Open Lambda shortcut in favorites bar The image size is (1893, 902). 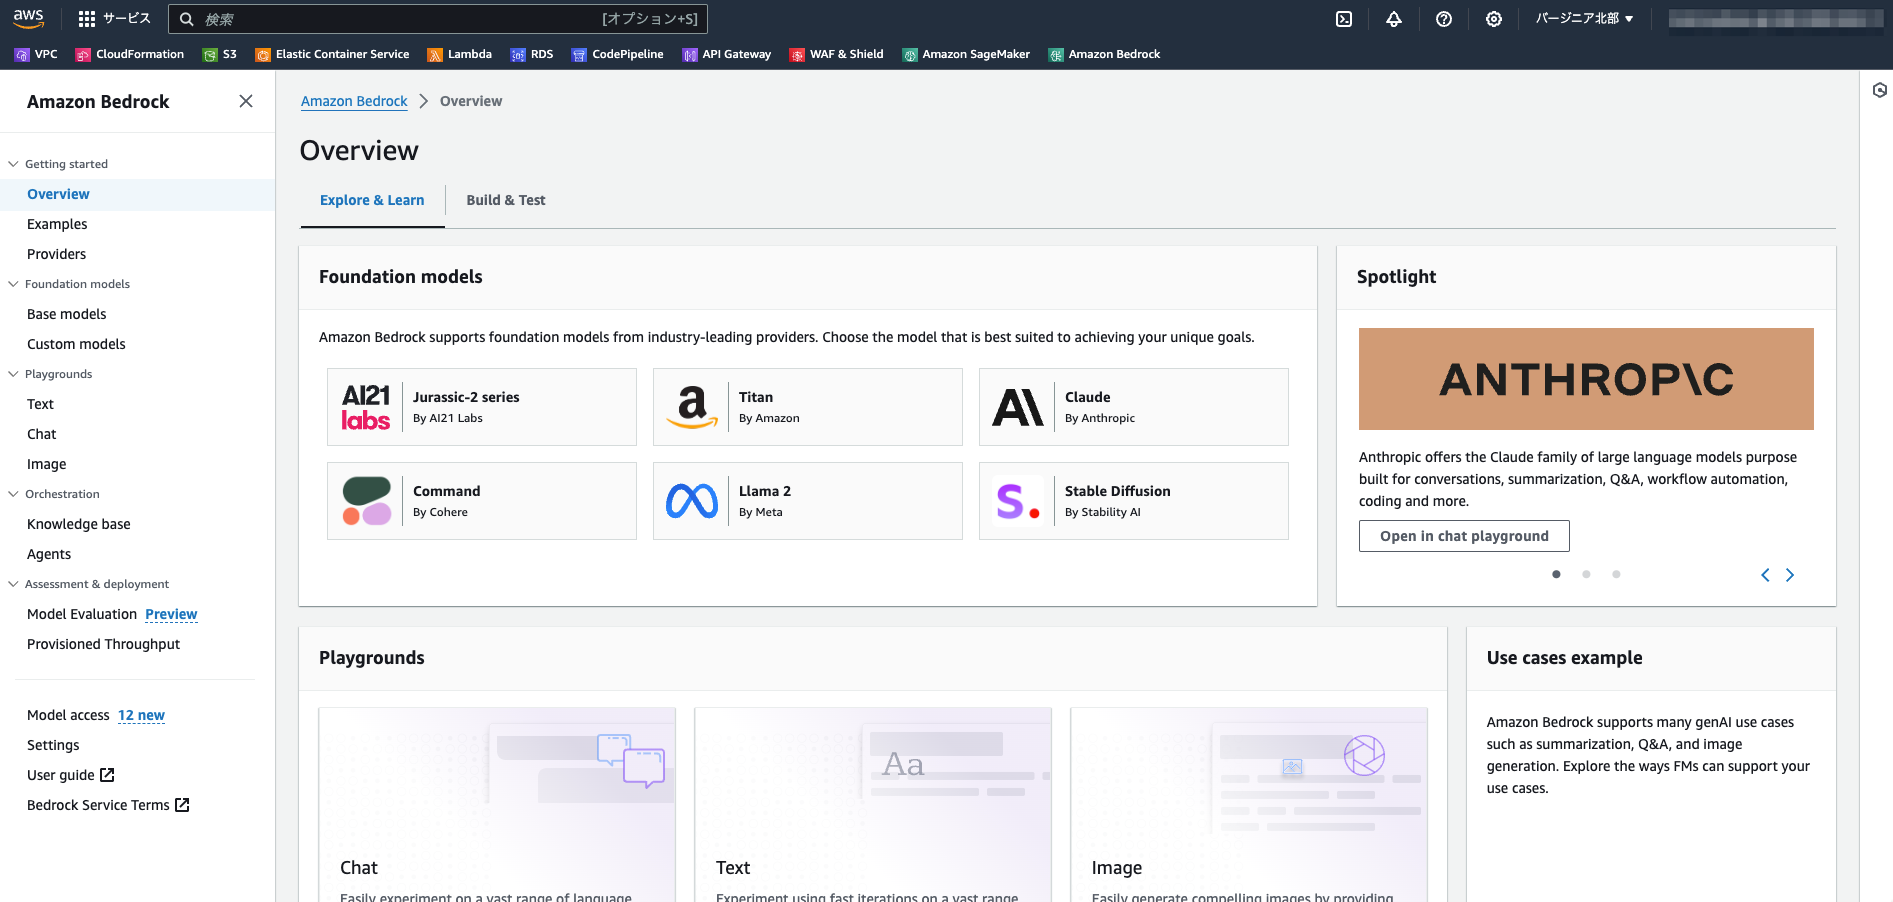click(459, 54)
